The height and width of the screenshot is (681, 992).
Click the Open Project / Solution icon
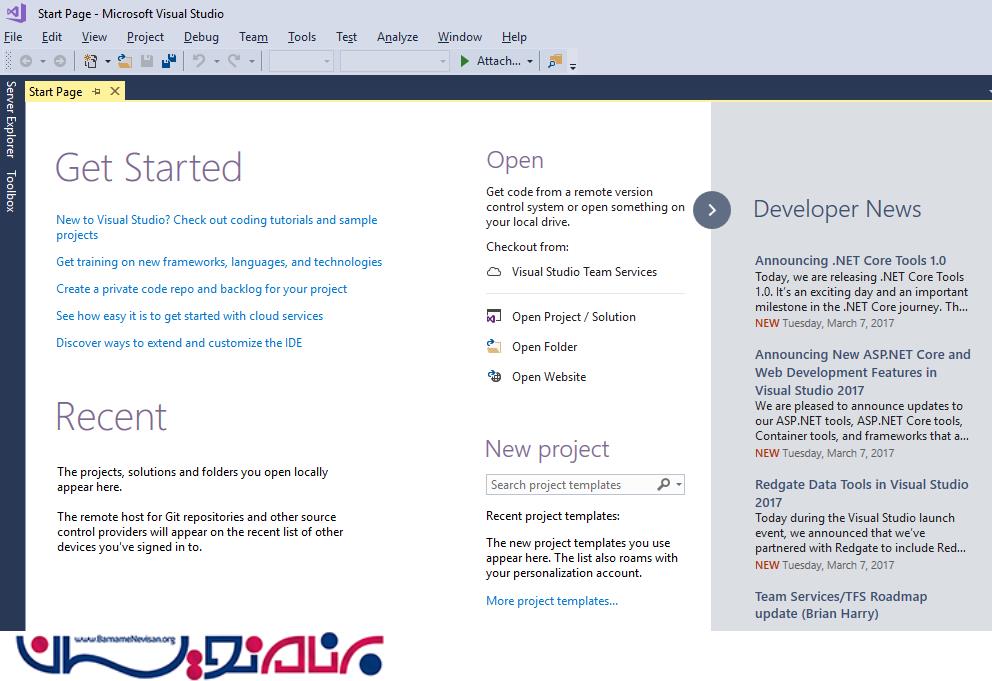click(494, 316)
